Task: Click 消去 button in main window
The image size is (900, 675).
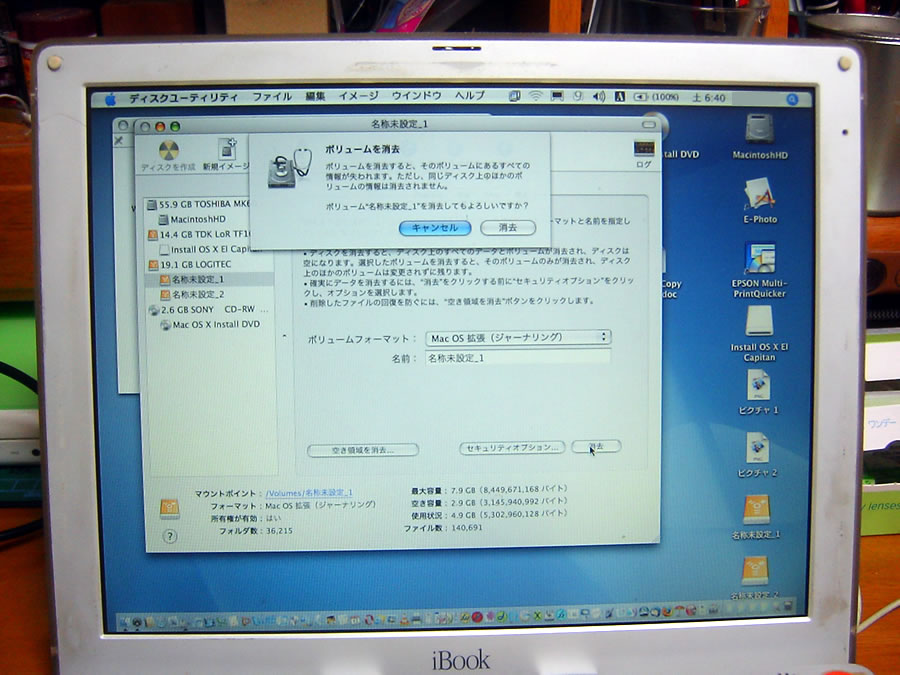Action: [596, 447]
